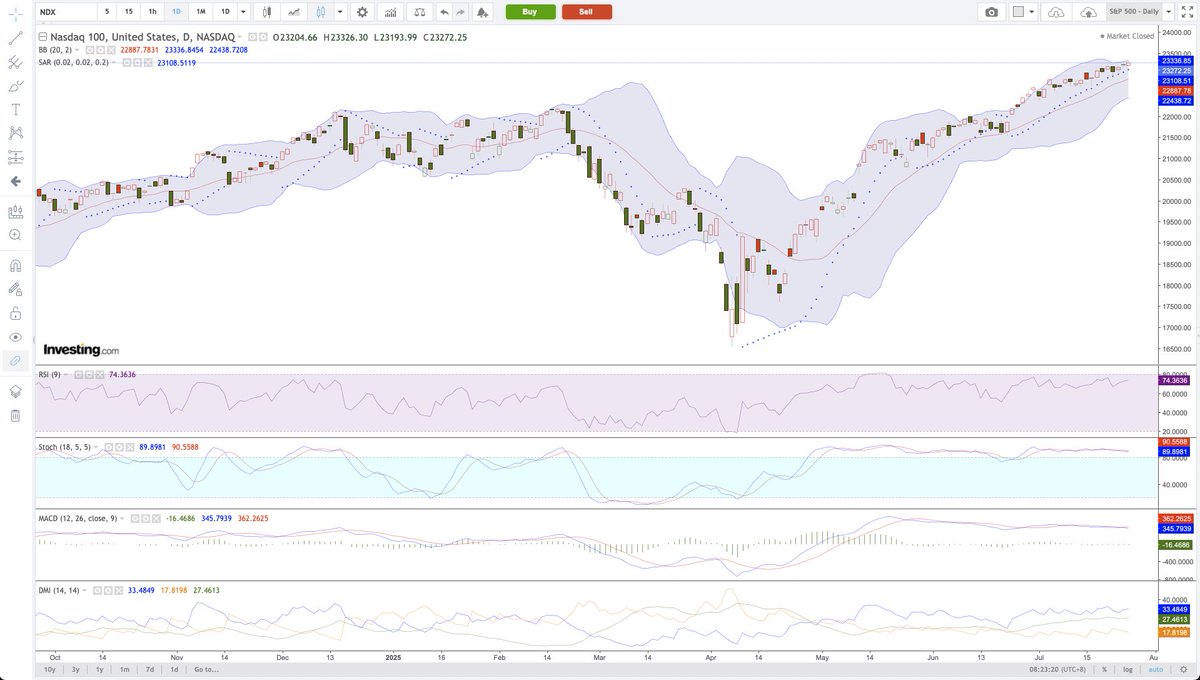Set the date range to 3y
The image size is (1200, 680).
(x=75, y=669)
